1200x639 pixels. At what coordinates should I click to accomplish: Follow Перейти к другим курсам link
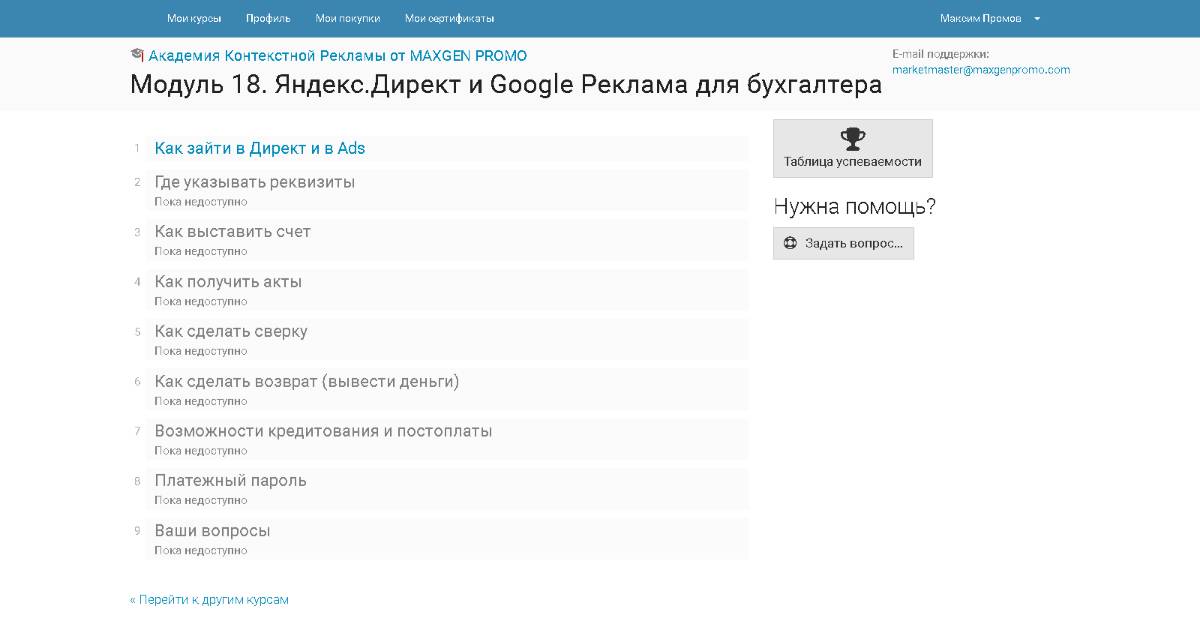pos(209,600)
